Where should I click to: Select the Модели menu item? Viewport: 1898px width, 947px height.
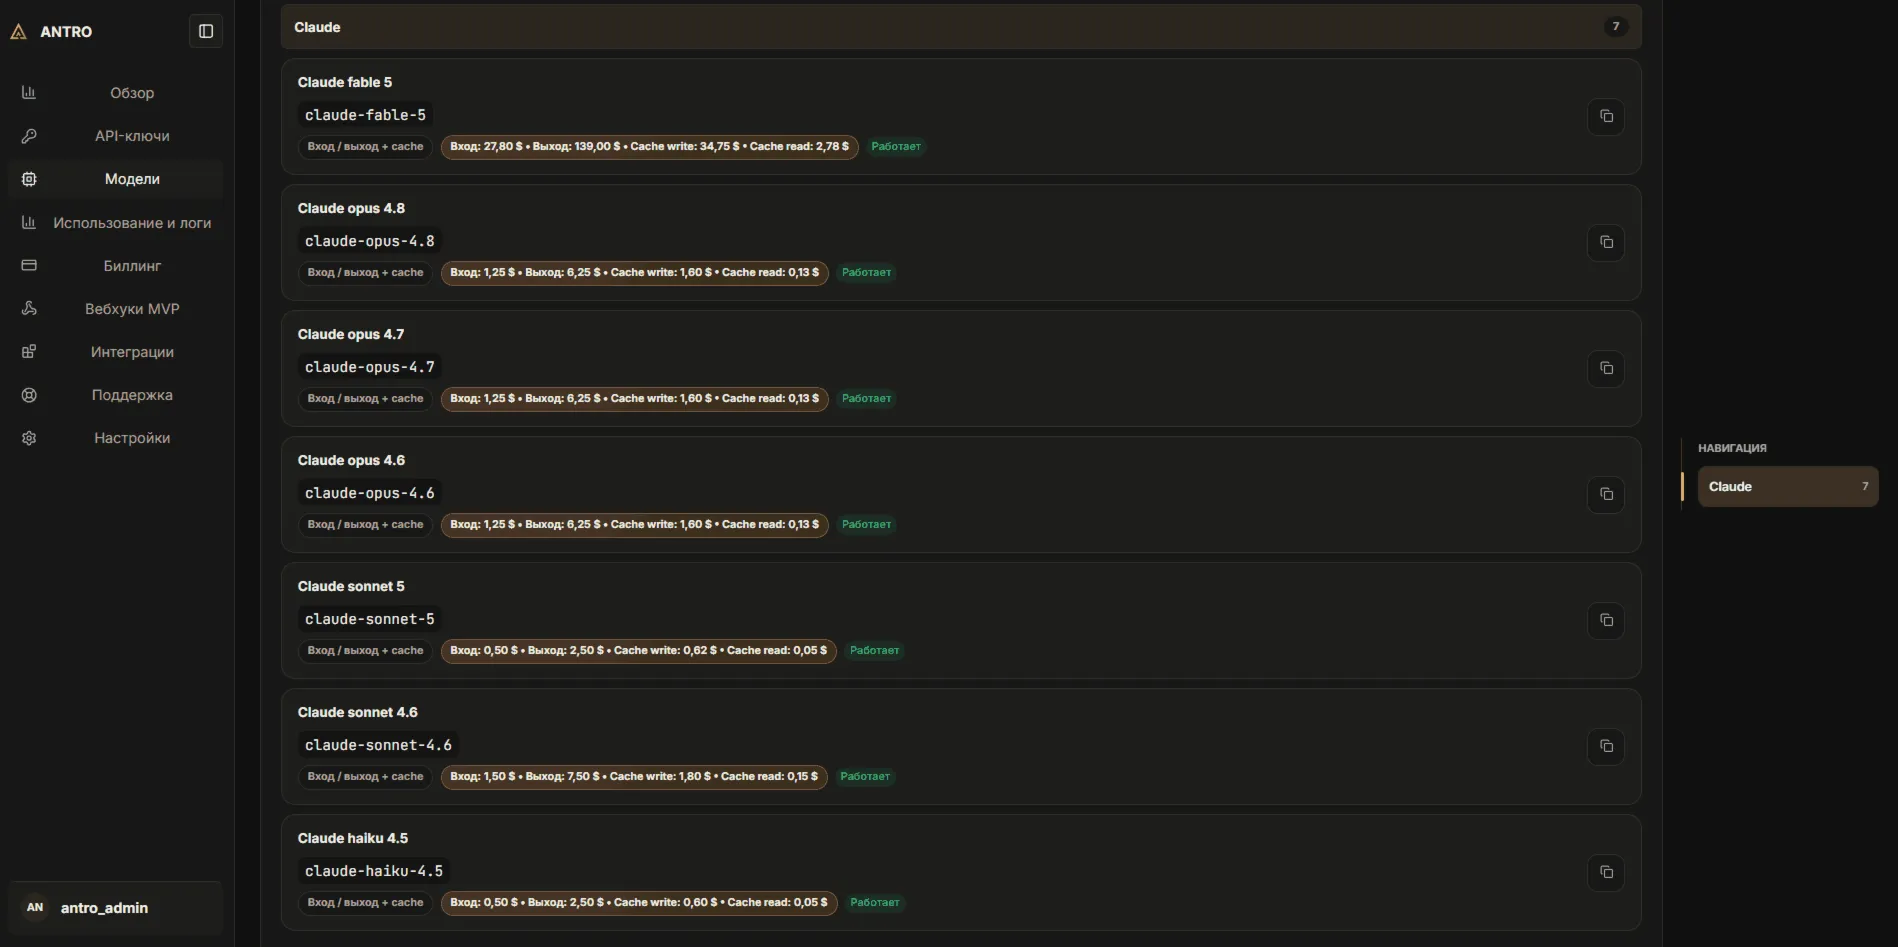pyautogui.click(x=115, y=179)
